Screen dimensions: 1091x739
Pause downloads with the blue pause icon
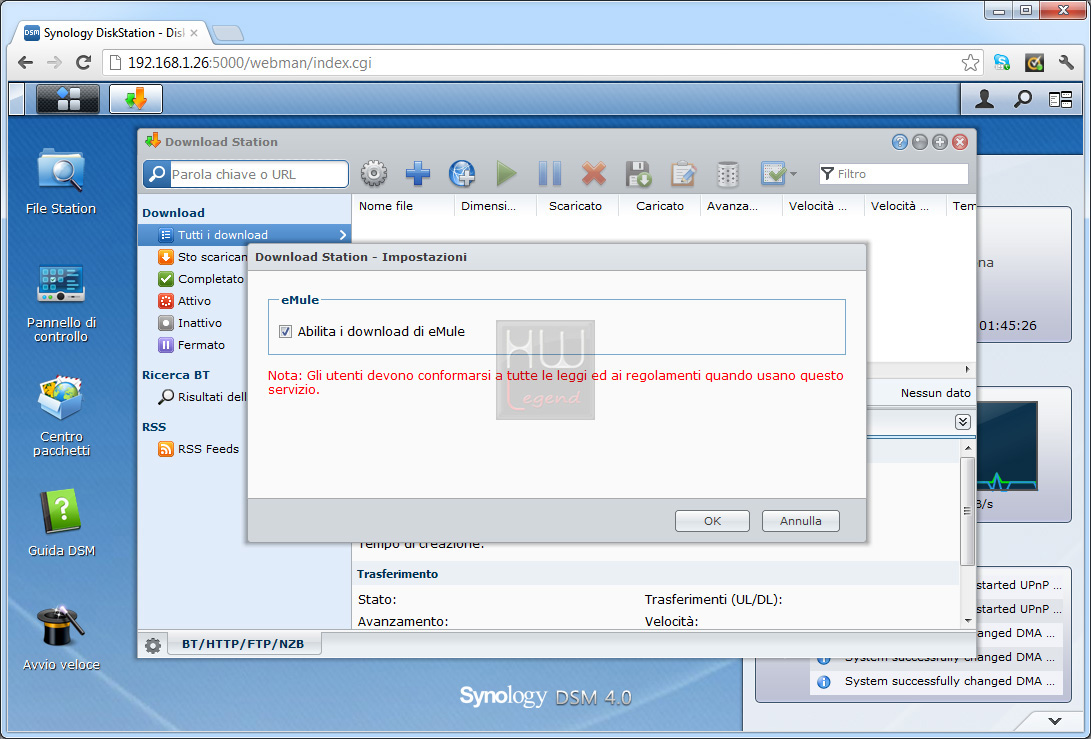tap(550, 173)
